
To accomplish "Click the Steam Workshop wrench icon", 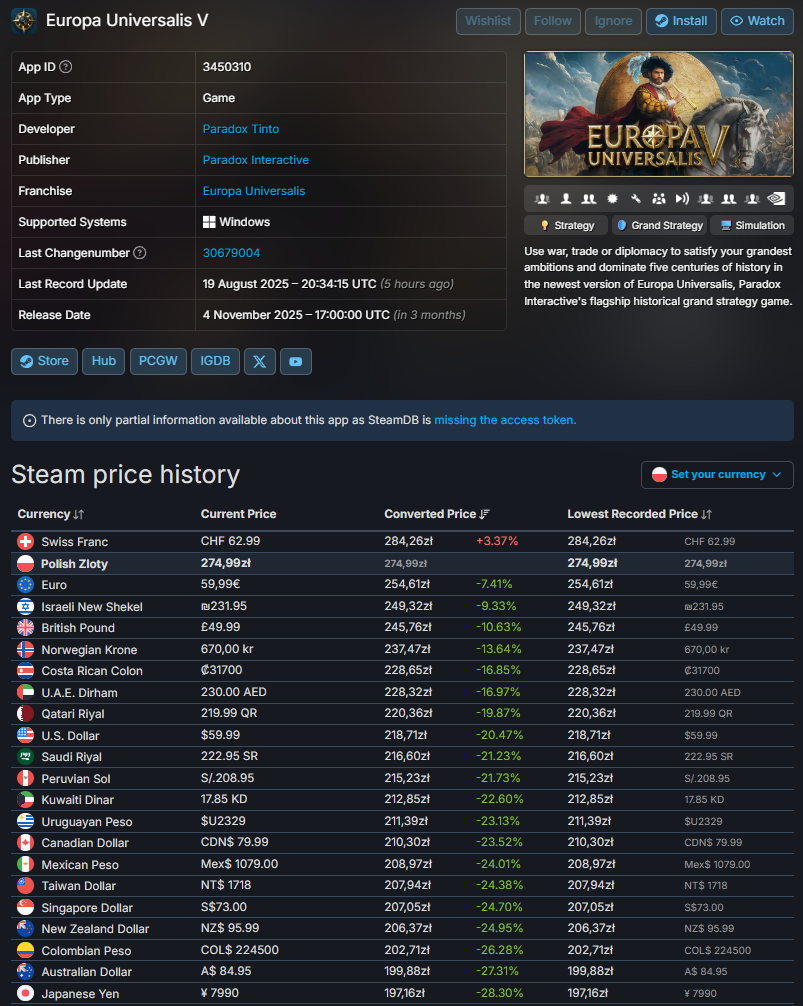I will point(636,199).
